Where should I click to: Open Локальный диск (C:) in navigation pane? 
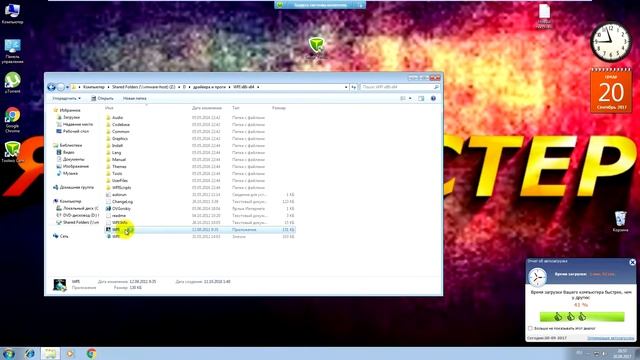click(80, 208)
